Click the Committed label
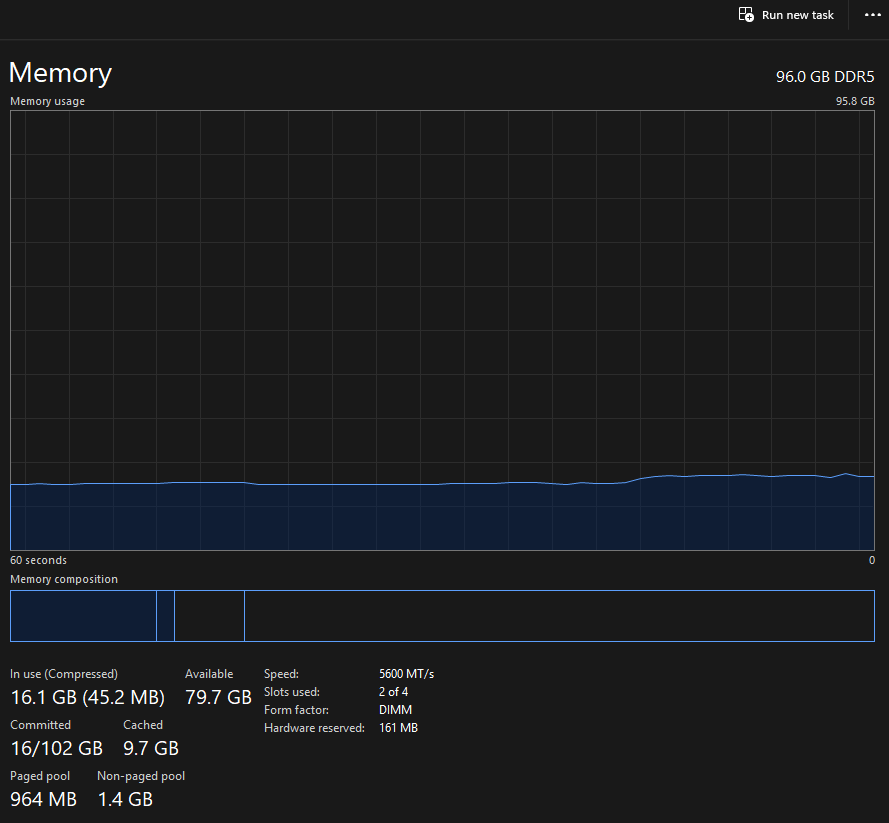 click(x=40, y=725)
